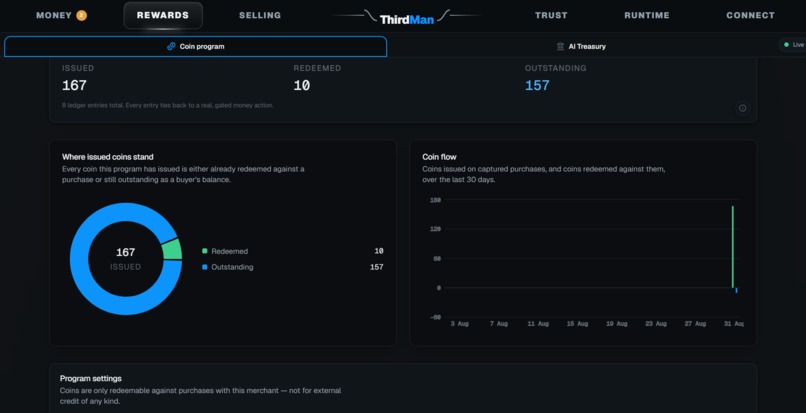Image resolution: width=806 pixels, height=413 pixels.
Task: Click the legend value 10 for Redeemed
Action: [379, 252]
